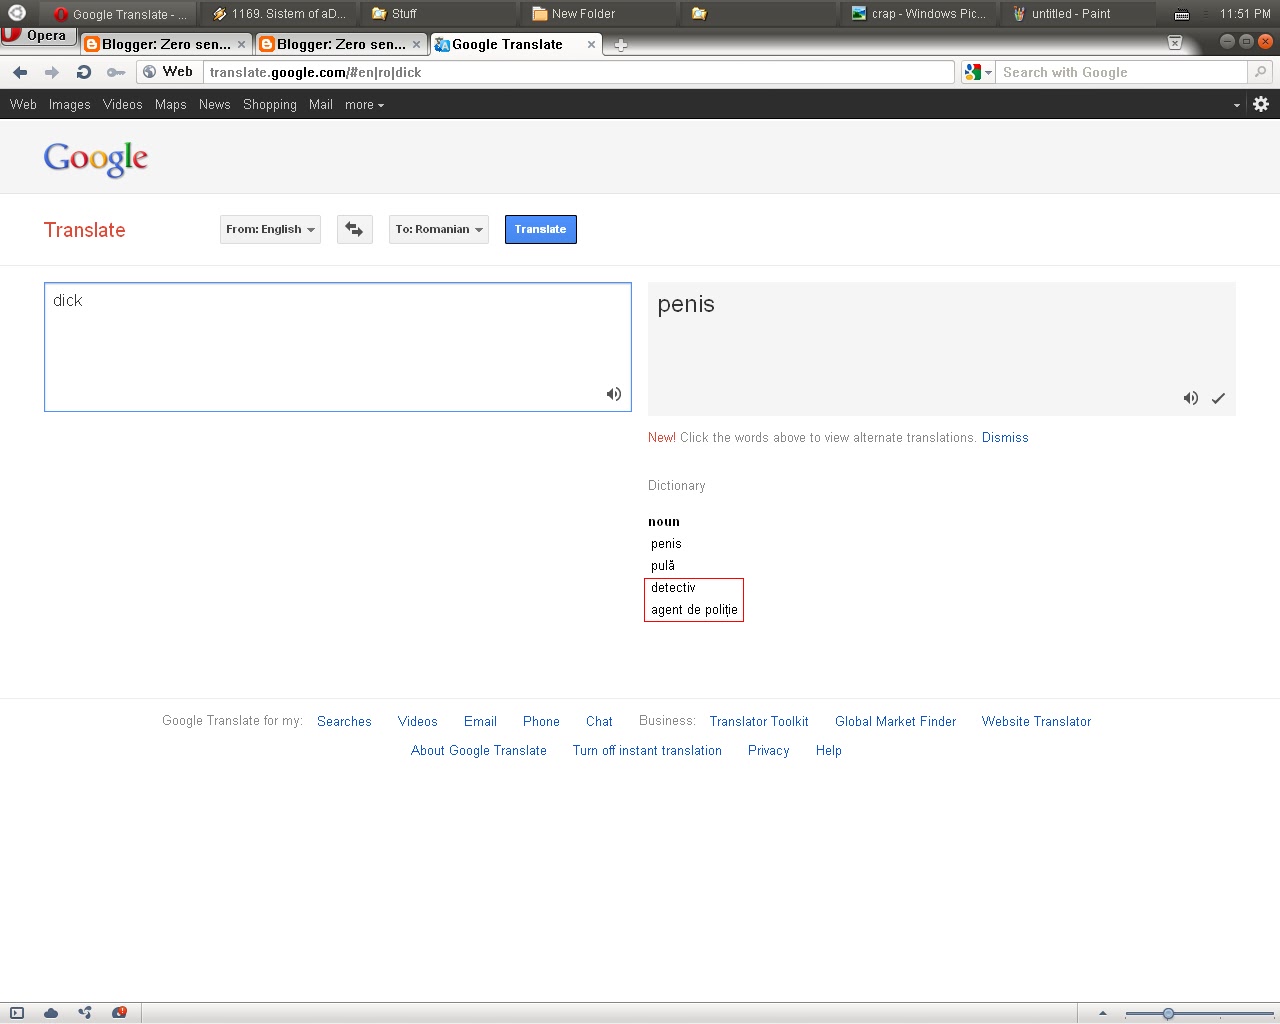The width and height of the screenshot is (1280, 1024).
Task: Open the To: Romanian language dropdown
Action: click(438, 229)
